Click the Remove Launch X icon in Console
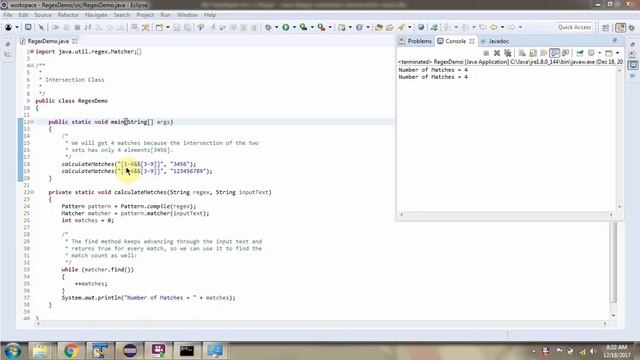The width and height of the screenshot is (640, 360). (x=497, y=53)
